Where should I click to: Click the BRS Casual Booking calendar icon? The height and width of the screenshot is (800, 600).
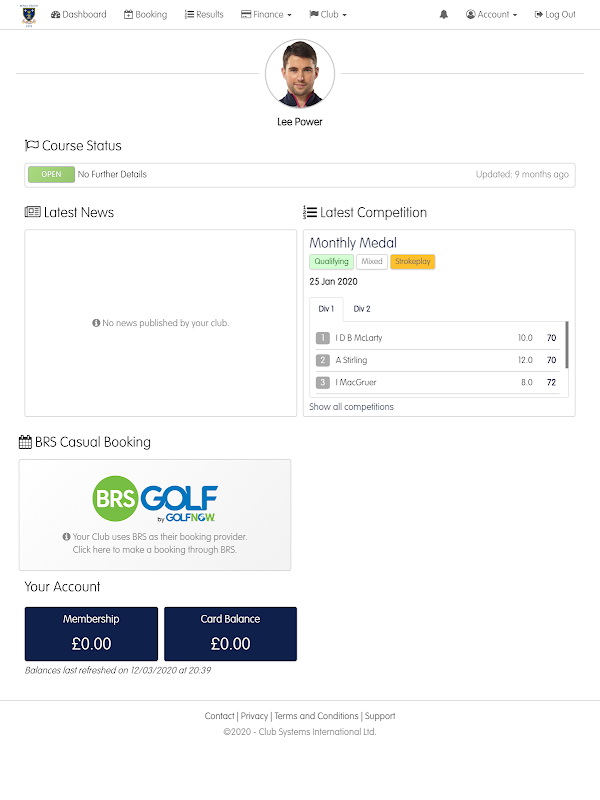coord(25,442)
